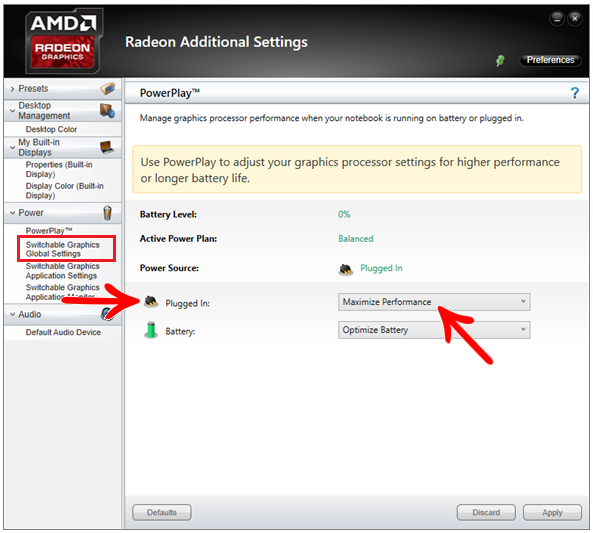This screenshot has width=593, height=533.
Task: Click the Preferences button
Action: 550,60
